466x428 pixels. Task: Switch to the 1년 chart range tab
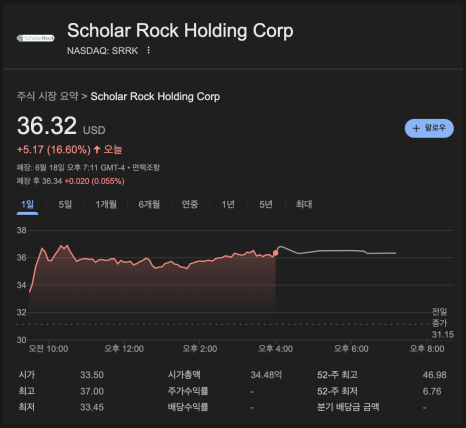tap(228, 204)
